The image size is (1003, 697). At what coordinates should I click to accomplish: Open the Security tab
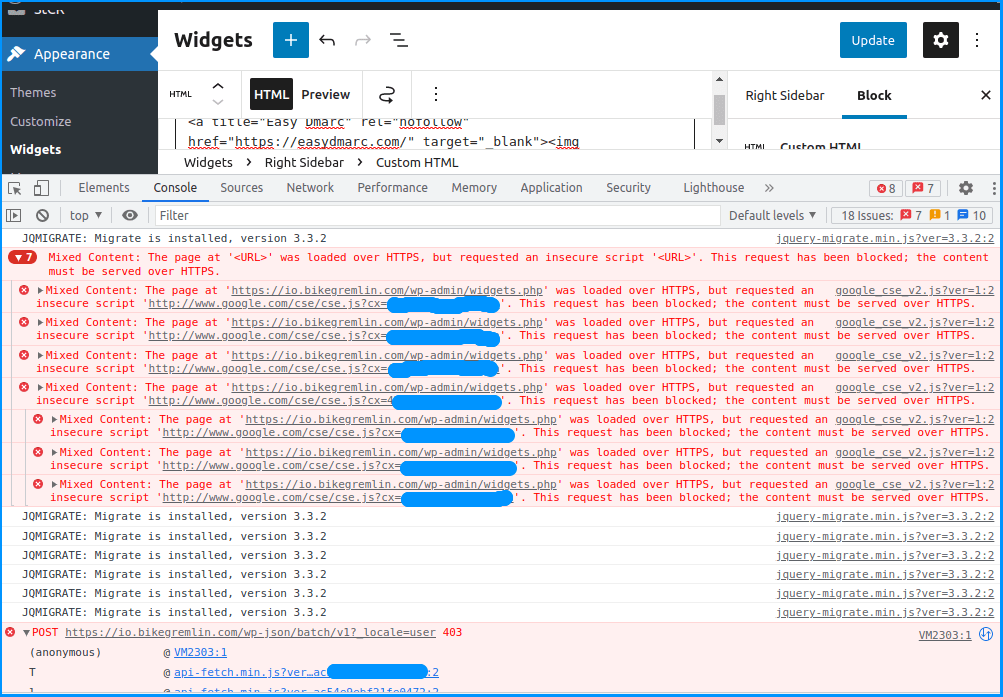(628, 187)
